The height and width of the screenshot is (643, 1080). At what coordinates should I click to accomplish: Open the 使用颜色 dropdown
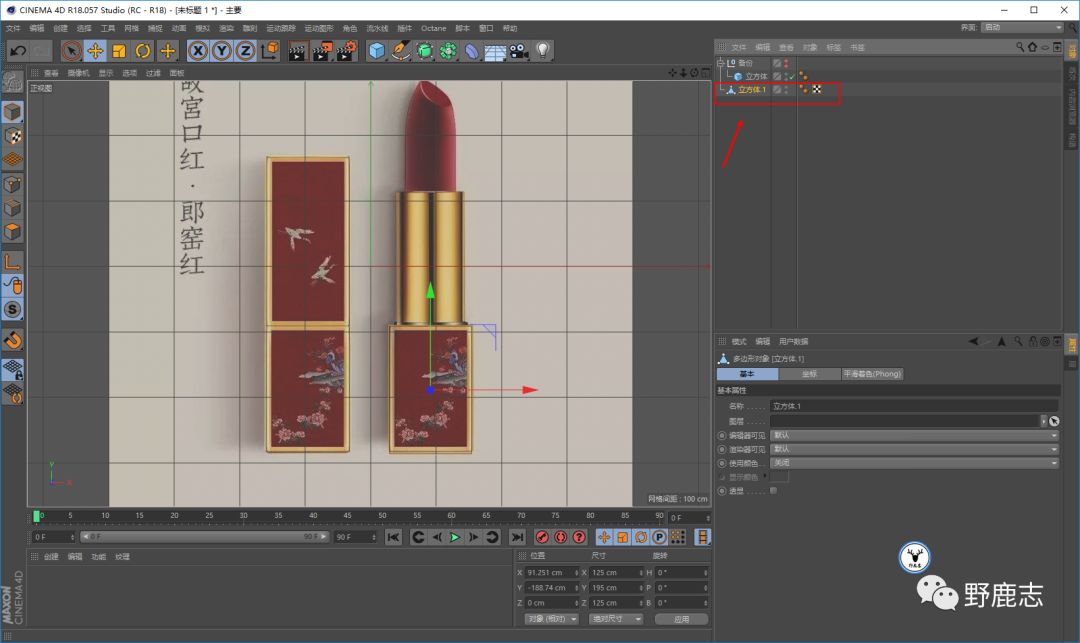coord(913,463)
